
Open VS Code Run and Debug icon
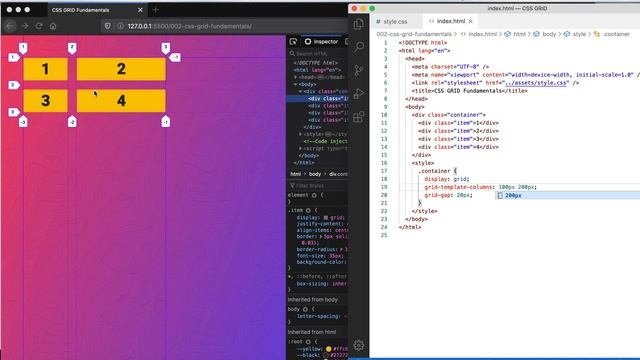point(358,93)
